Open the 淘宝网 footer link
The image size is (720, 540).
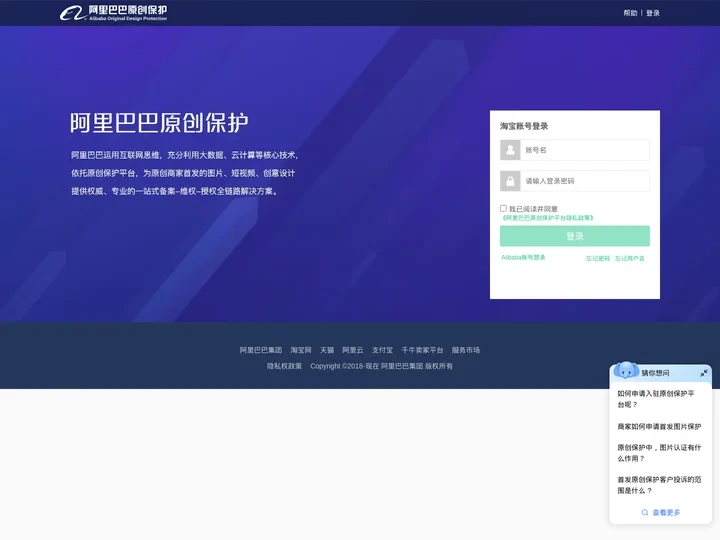[301, 350]
